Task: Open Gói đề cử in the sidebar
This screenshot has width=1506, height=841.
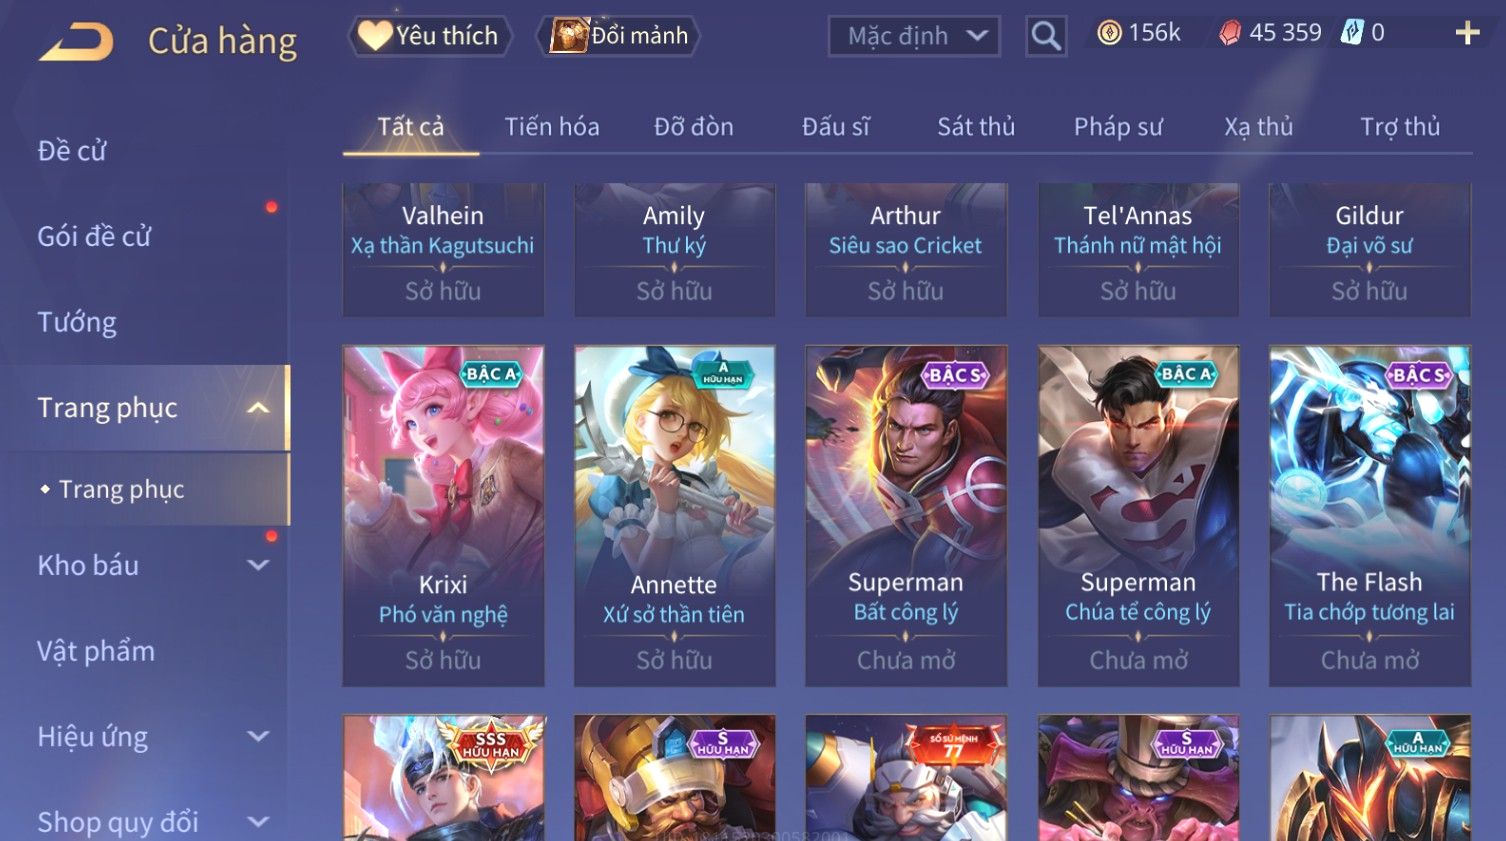Action: pos(94,237)
